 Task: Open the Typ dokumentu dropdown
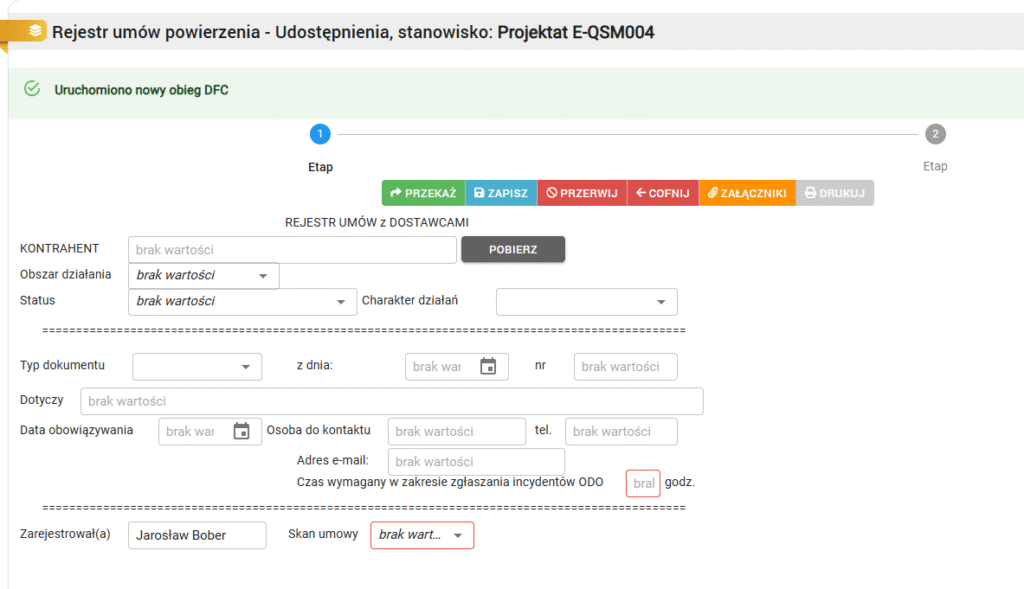click(245, 367)
